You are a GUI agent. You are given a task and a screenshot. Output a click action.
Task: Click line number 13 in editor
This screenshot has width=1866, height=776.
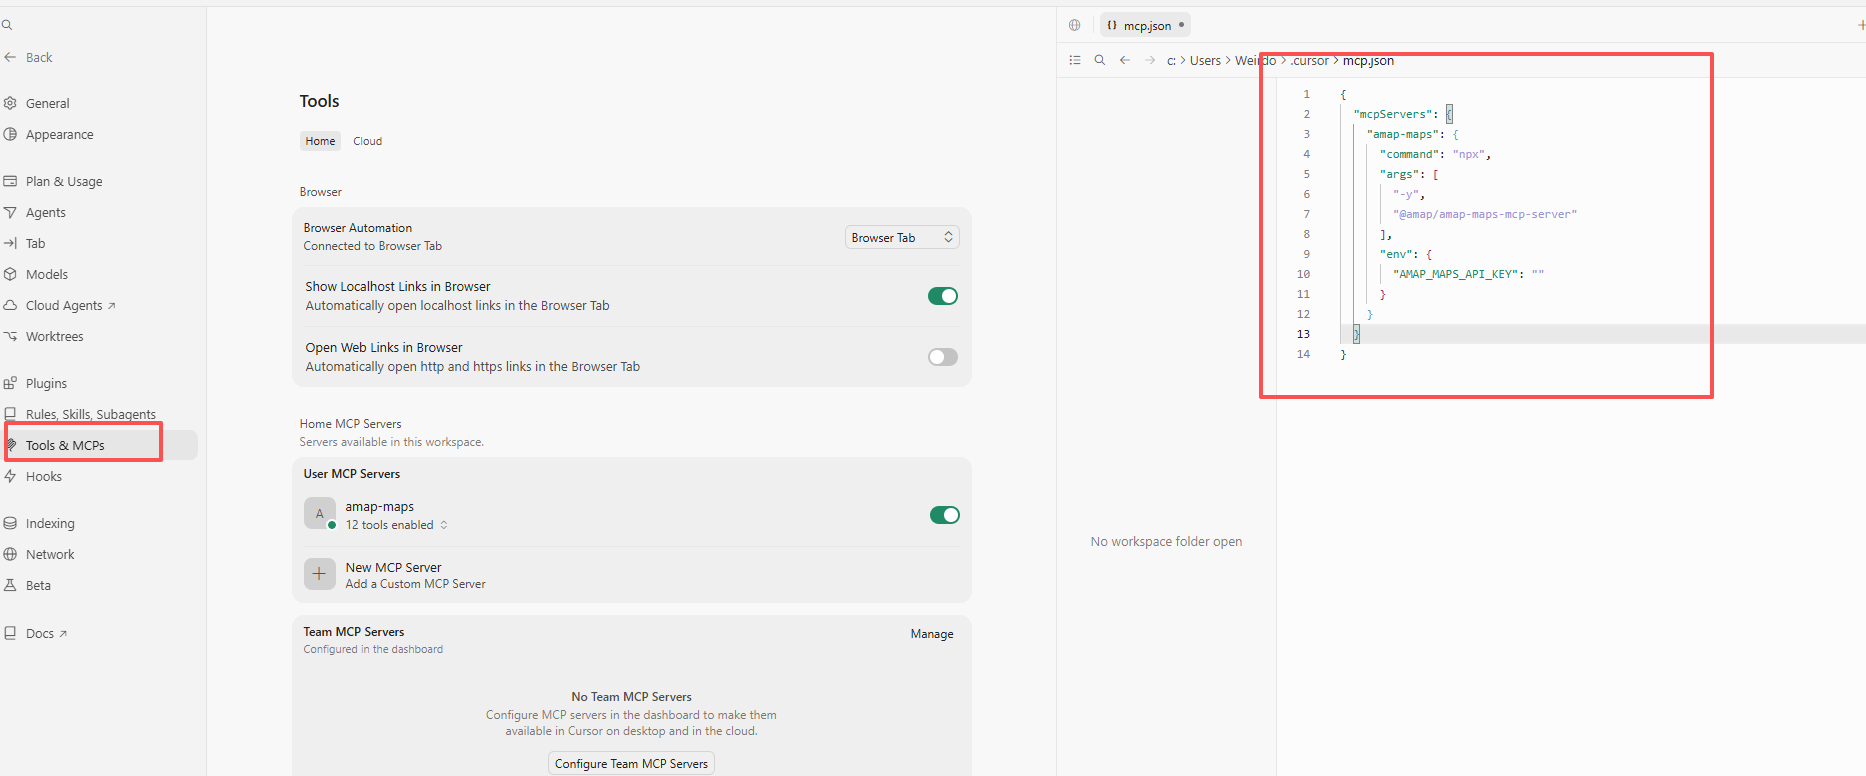[x=1303, y=334]
